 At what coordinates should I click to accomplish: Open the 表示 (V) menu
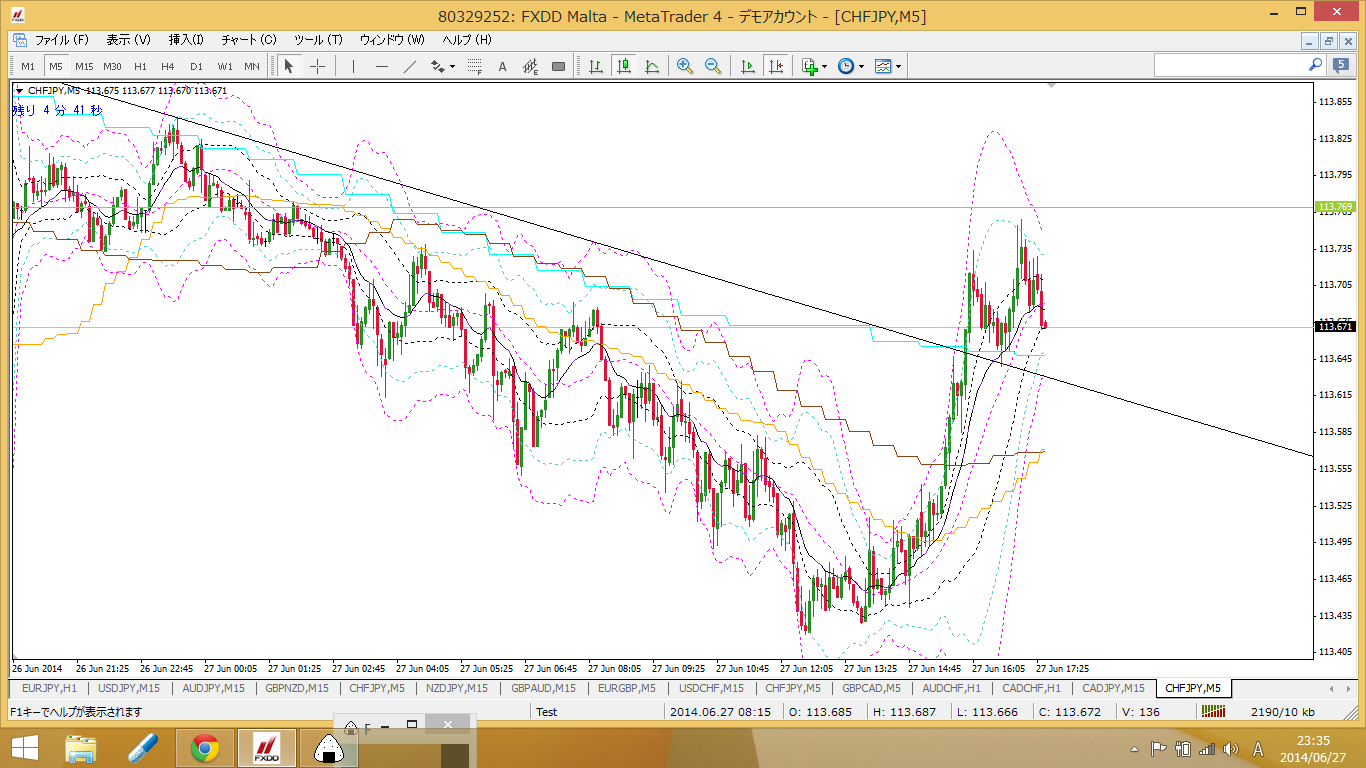(x=128, y=40)
